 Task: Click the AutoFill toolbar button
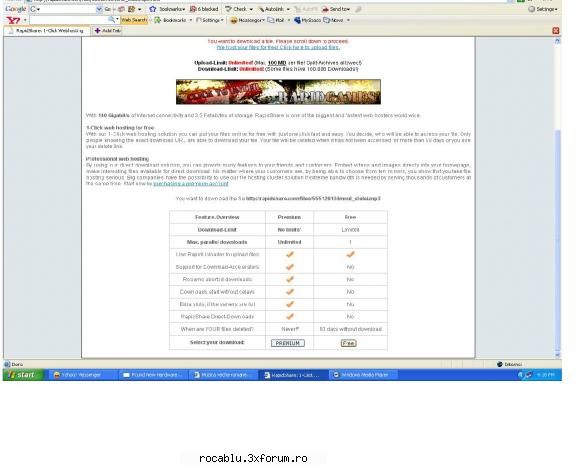click(306, 9)
